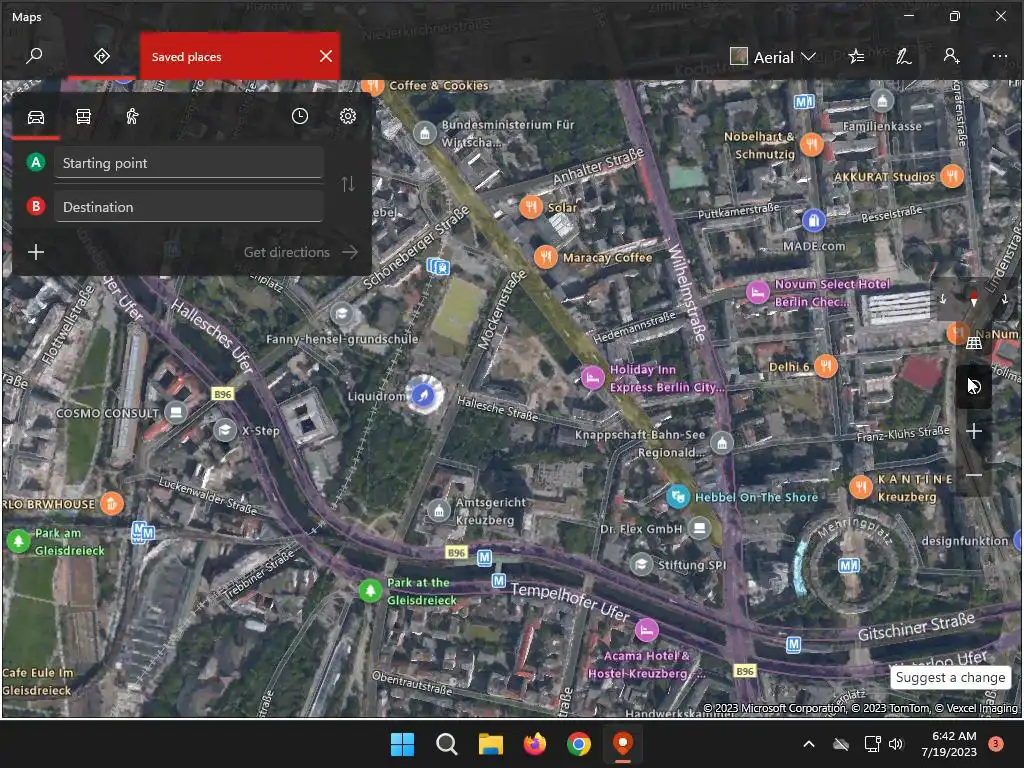The height and width of the screenshot is (768, 1024).
Task: Open Saved places star list icon
Action: click(x=856, y=57)
